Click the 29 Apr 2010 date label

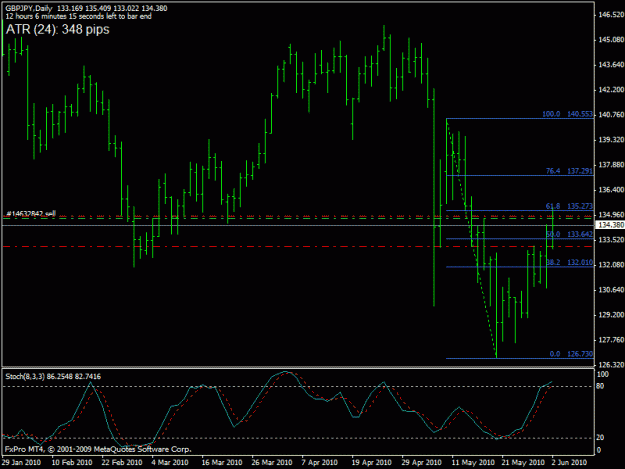pos(422,462)
